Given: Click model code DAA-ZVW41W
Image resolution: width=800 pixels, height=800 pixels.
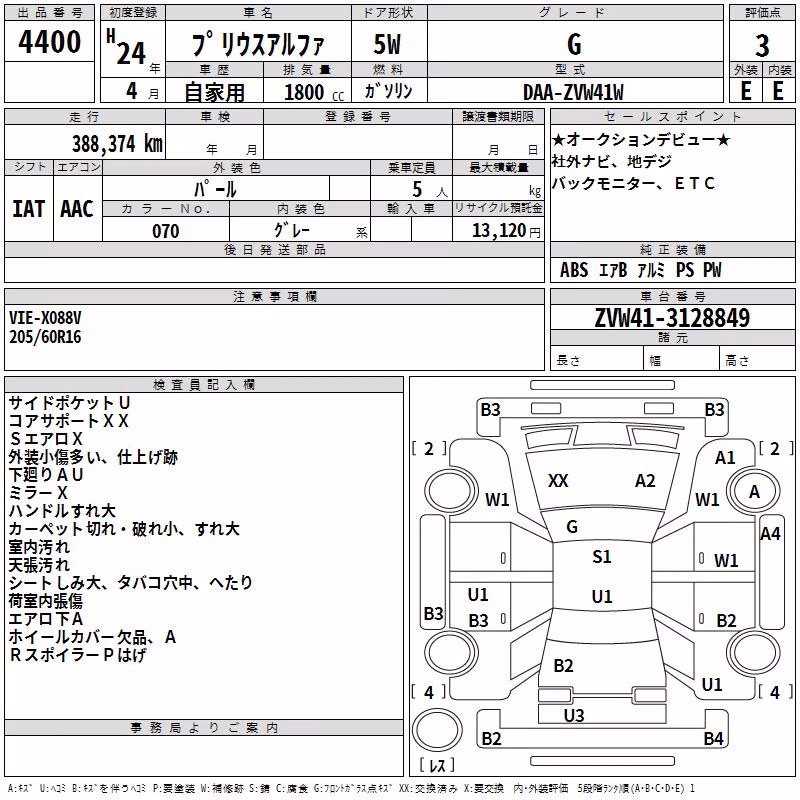Looking at the screenshot, I should [x=573, y=92].
